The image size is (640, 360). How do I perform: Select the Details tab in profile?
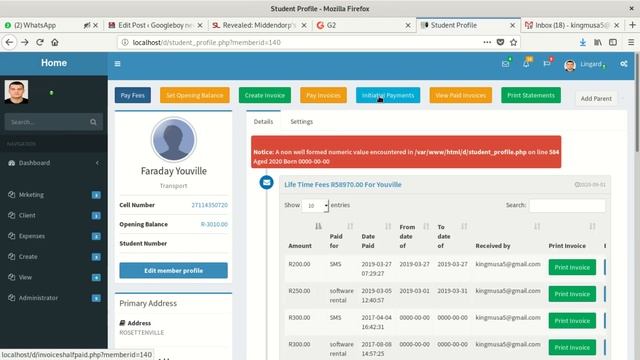(x=263, y=122)
